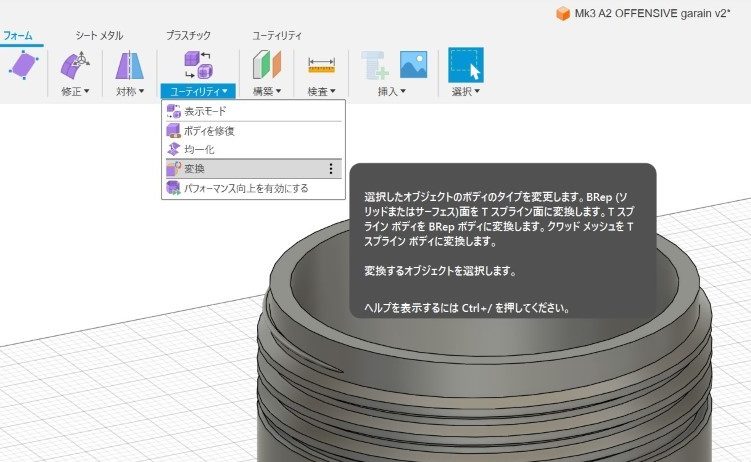Click the Modify (修正) edit form icon
The width and height of the screenshot is (751, 462).
point(75,66)
